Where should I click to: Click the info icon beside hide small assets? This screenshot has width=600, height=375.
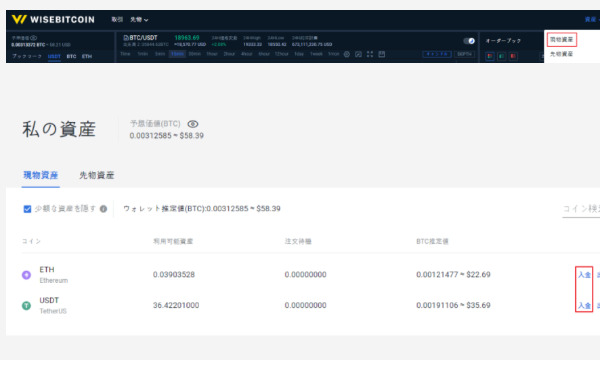[x=103, y=209]
